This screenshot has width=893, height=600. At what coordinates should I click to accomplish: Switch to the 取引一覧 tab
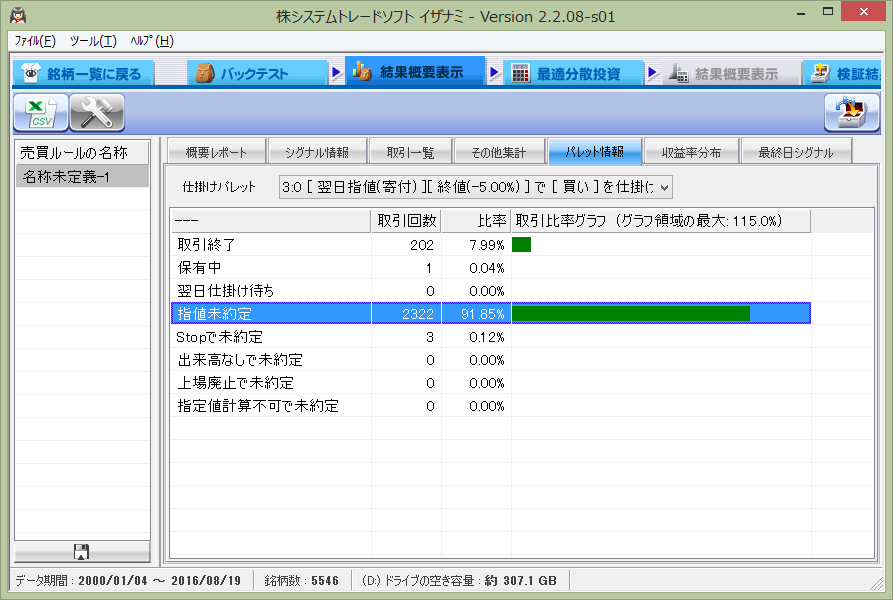click(411, 152)
